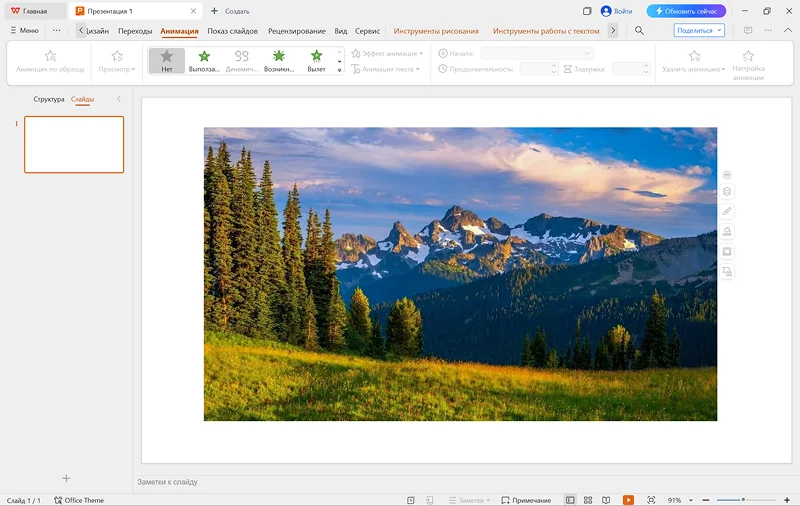Click 'Обновить сейчас' button
800x506 pixels.
(686, 11)
